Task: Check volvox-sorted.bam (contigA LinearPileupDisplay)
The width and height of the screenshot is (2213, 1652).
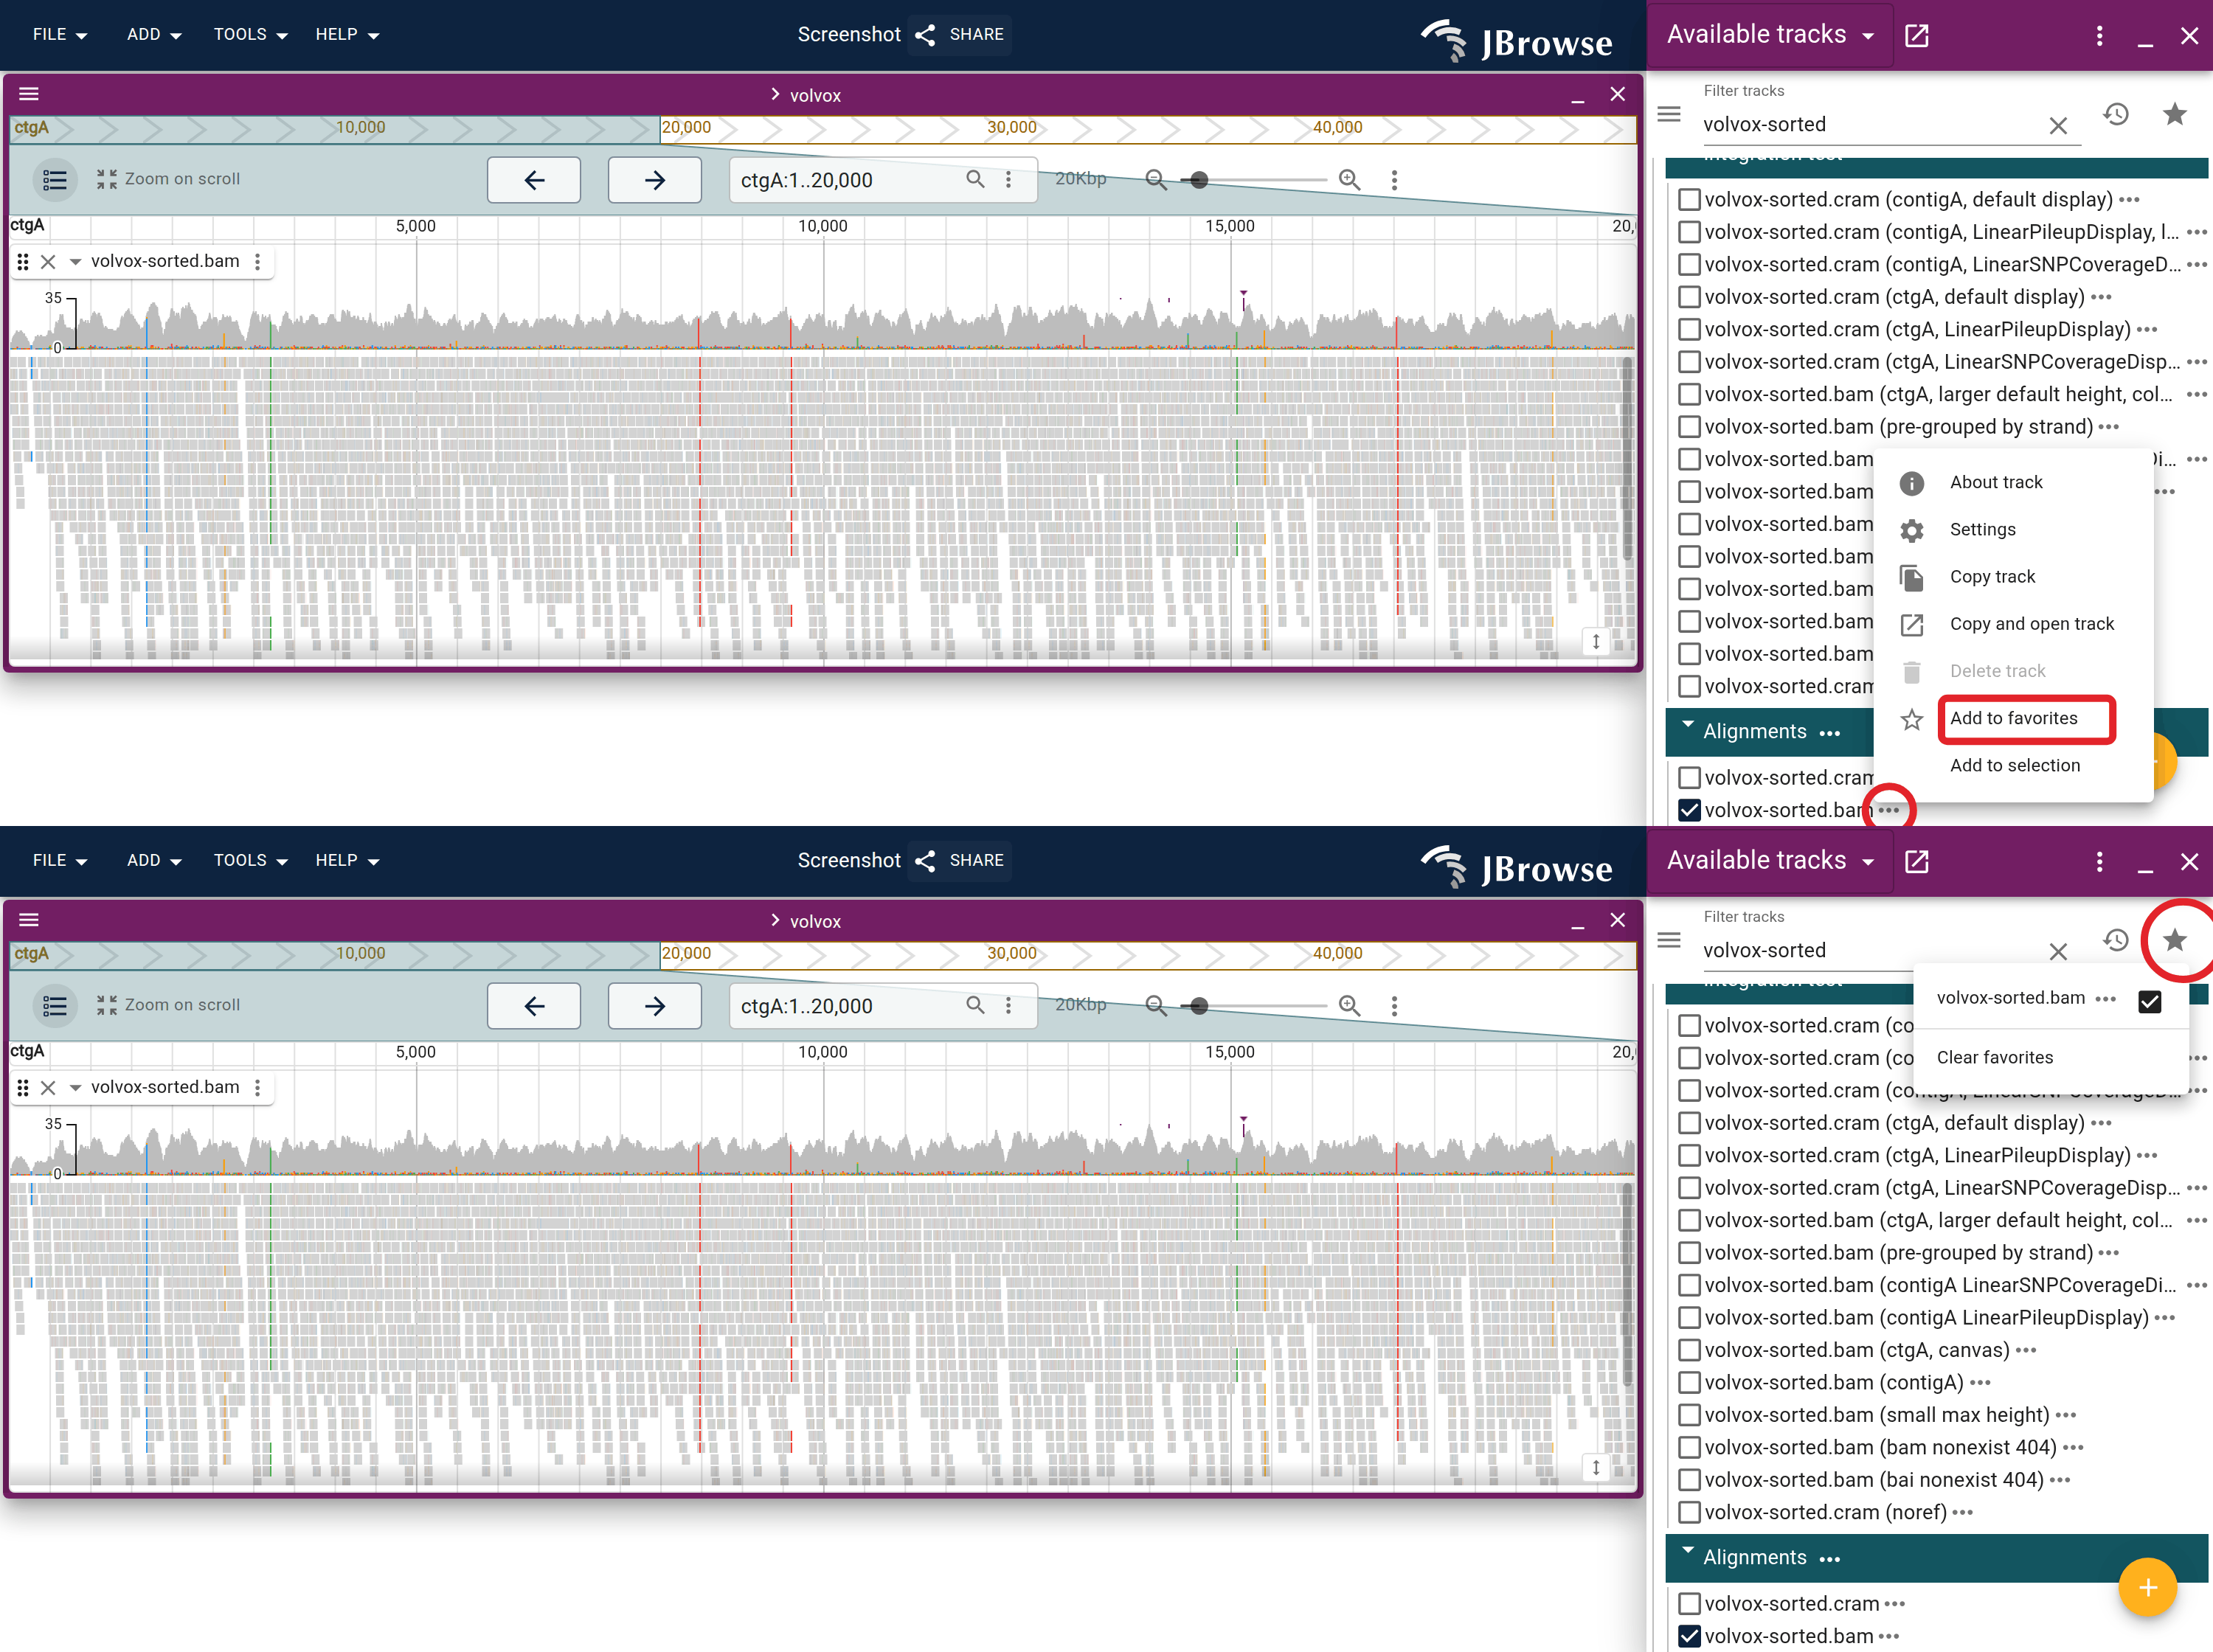Action: coord(1689,1318)
